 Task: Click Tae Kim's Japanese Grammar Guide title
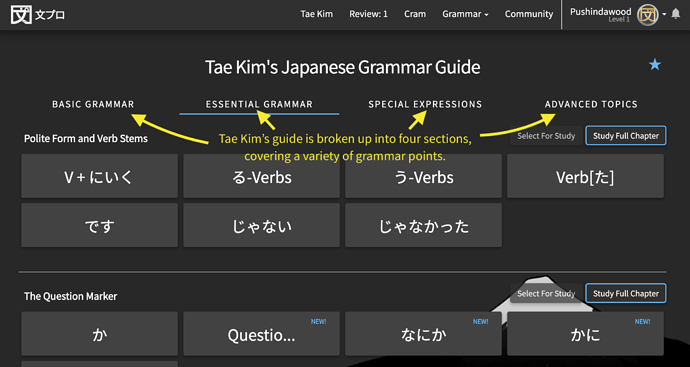pos(342,67)
